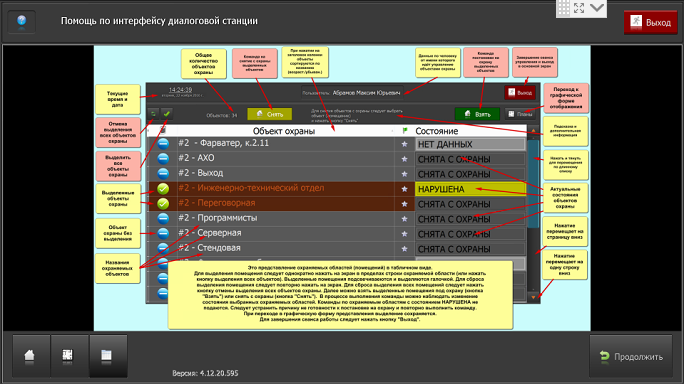Click the orange scroll-up arrow near Состояние
The width and height of the screenshot is (684, 384).
pos(533,131)
